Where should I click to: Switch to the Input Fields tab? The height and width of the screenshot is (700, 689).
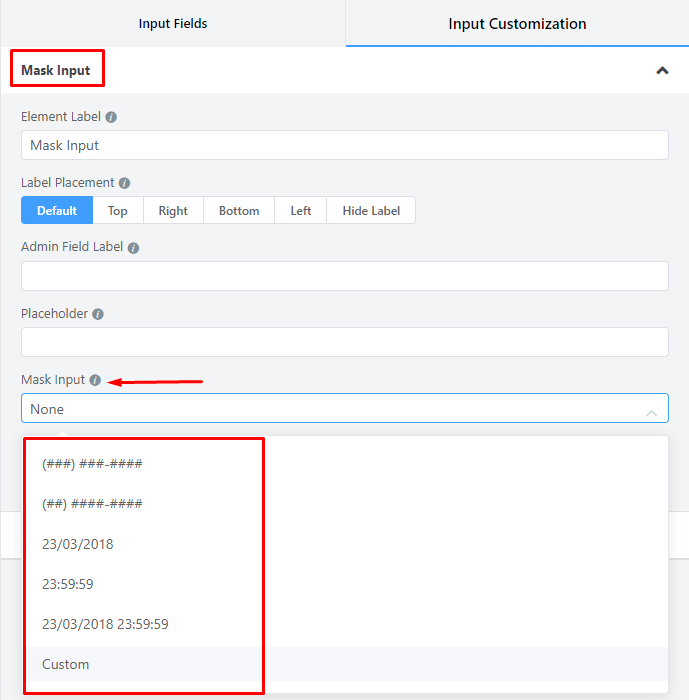point(172,23)
